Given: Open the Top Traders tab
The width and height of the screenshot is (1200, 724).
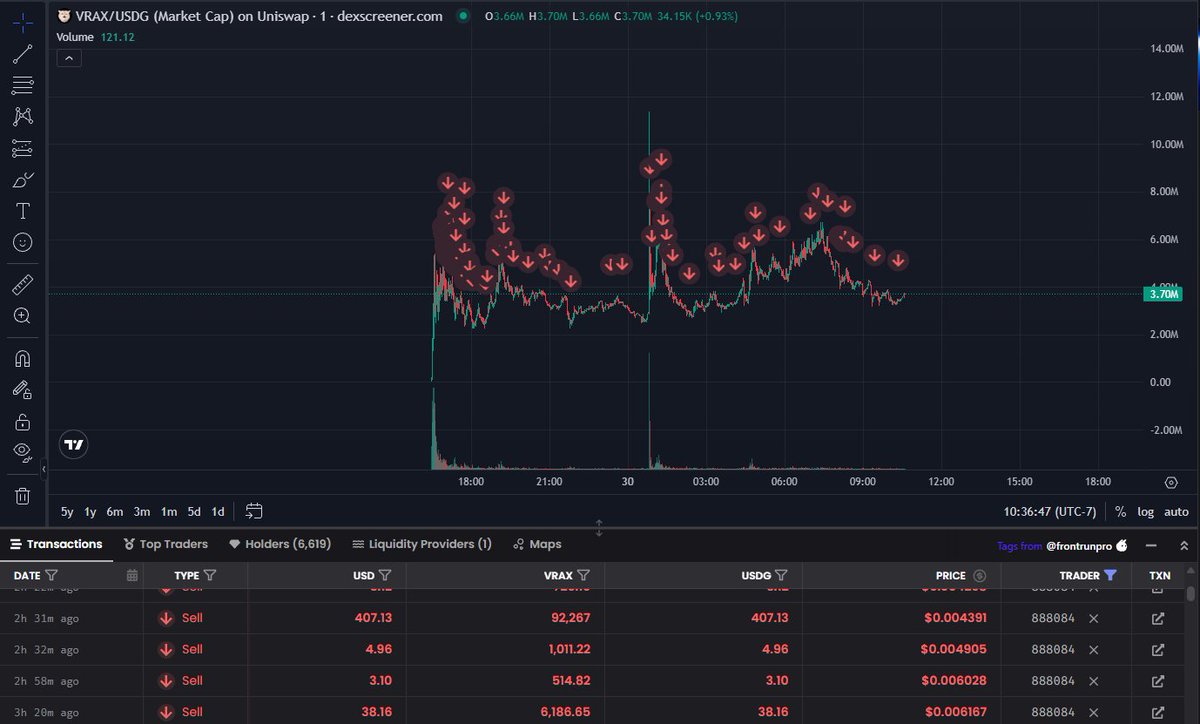Looking at the screenshot, I should click(x=166, y=545).
